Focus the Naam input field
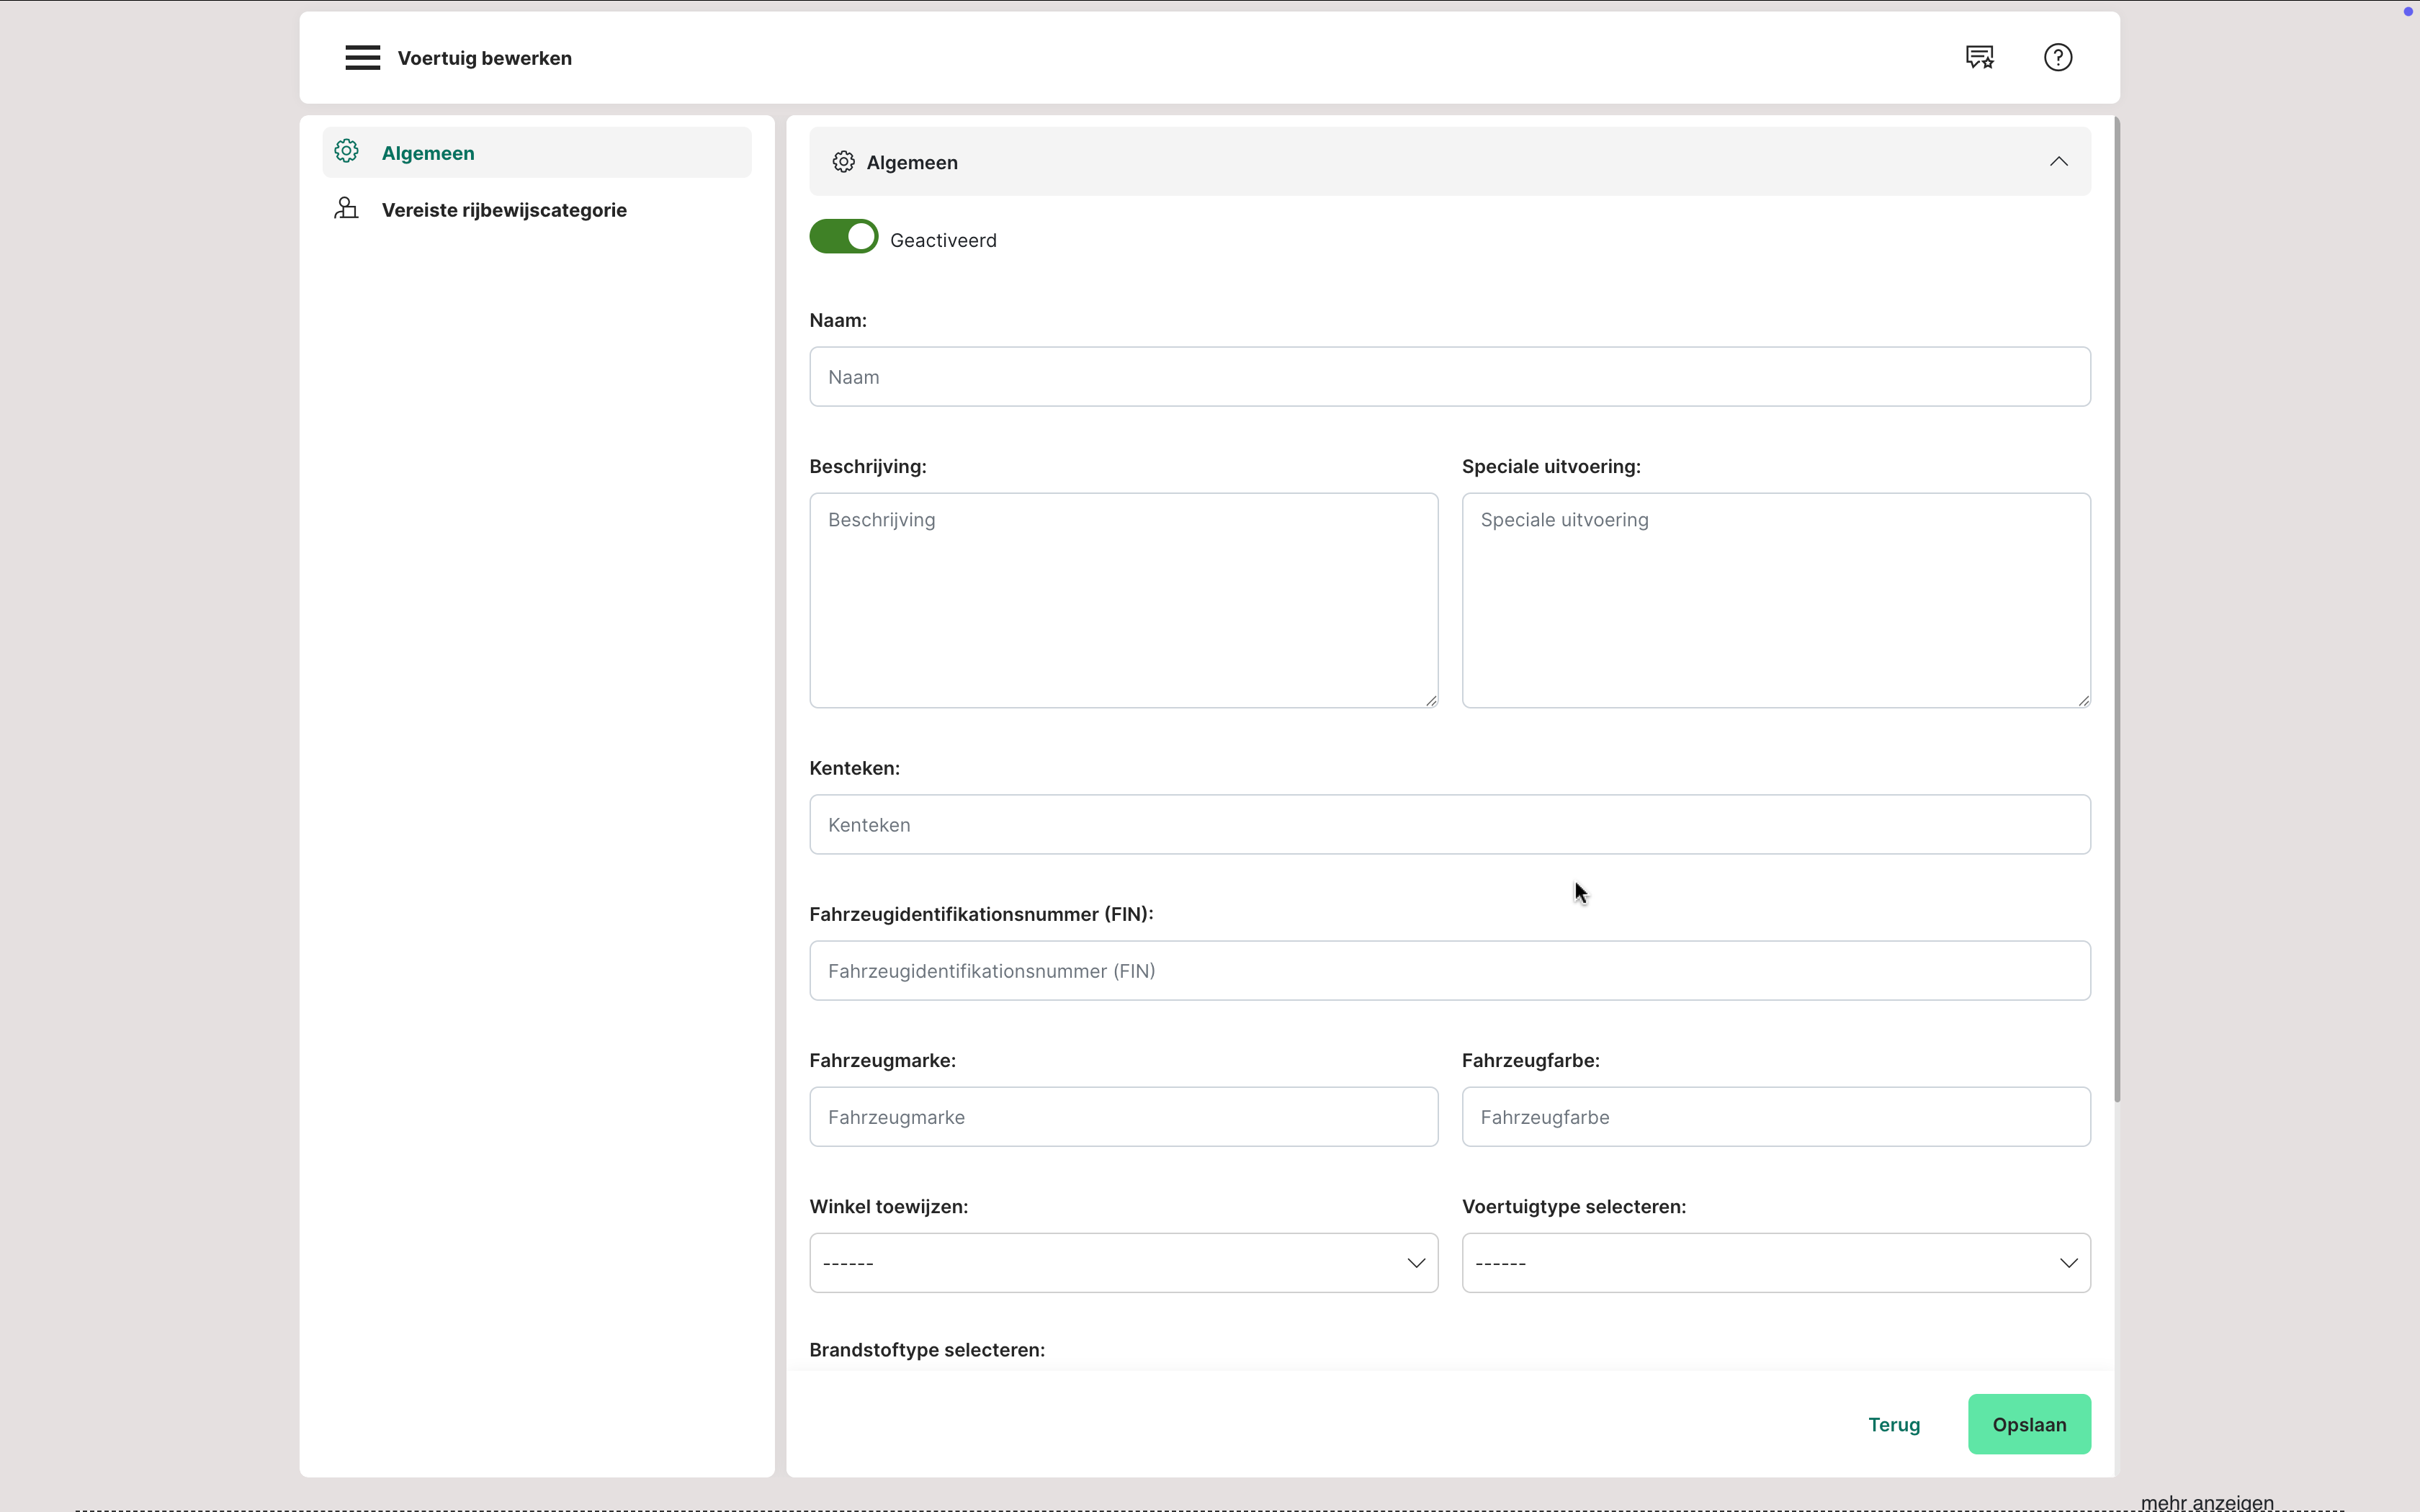Screen dimensions: 2420x1512 click(1449, 377)
